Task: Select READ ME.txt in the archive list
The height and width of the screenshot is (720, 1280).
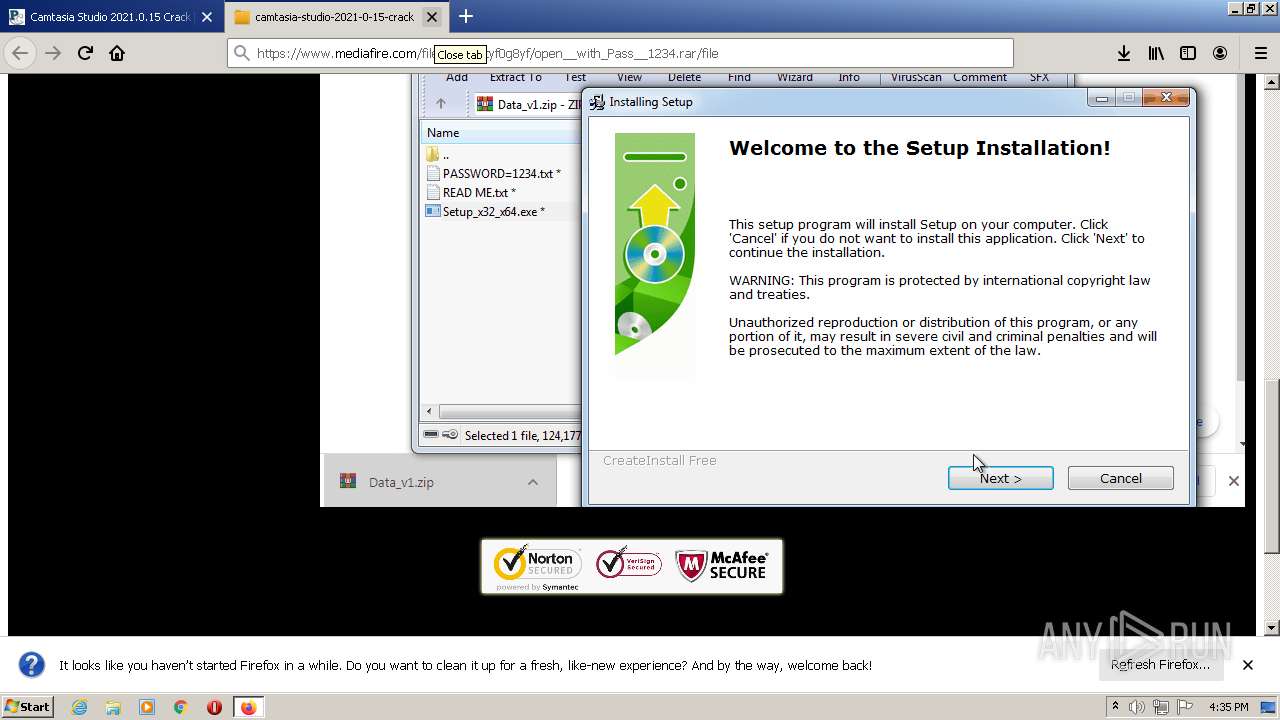Action: coord(471,192)
